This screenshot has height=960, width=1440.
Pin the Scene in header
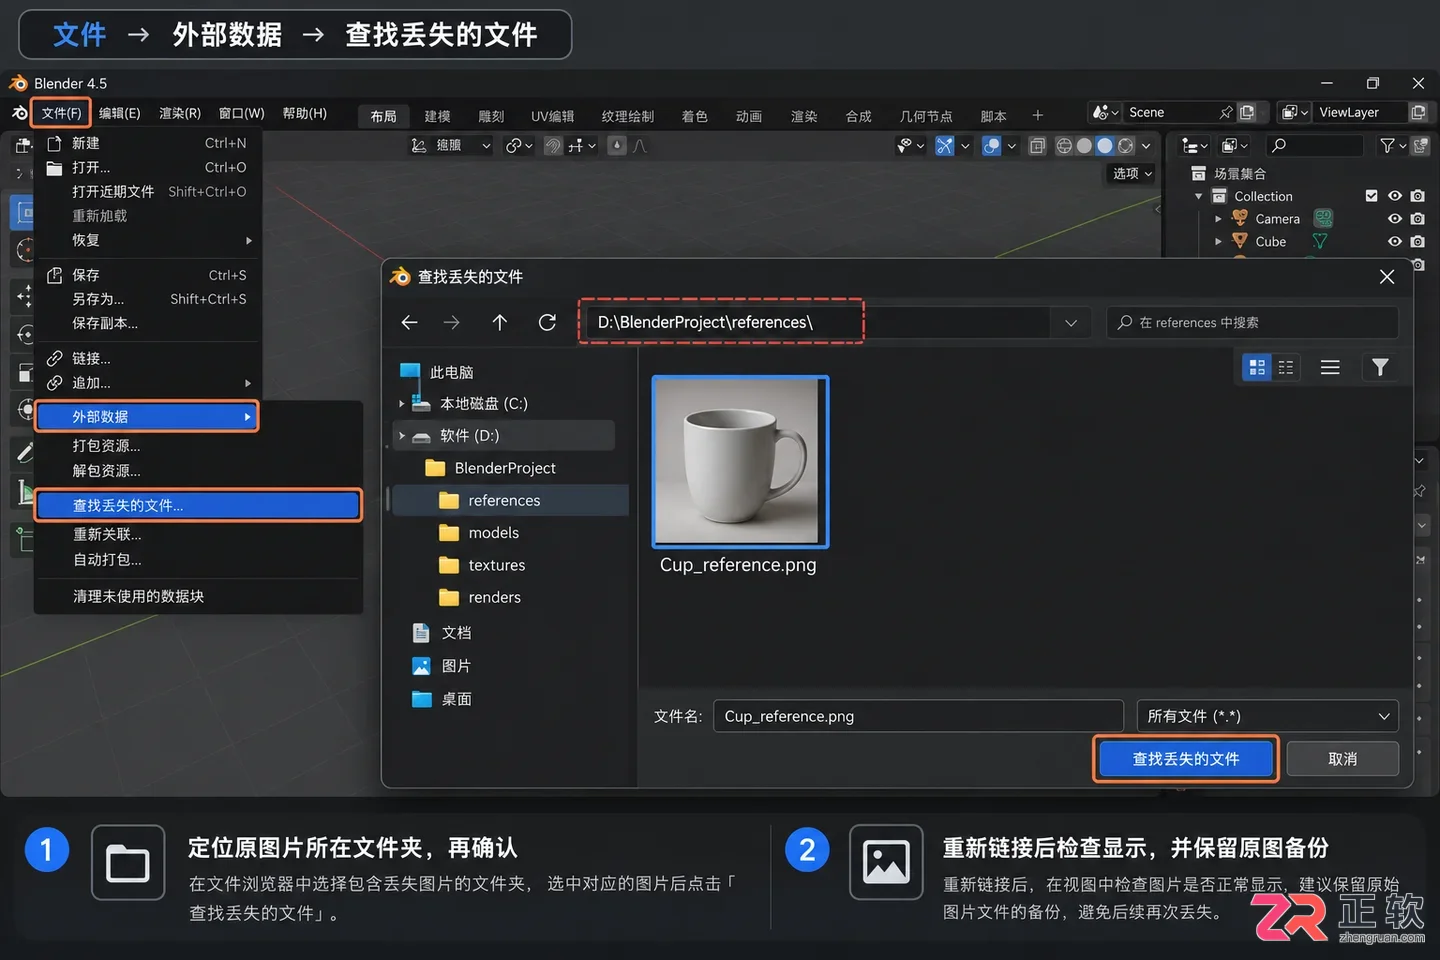[1226, 112]
